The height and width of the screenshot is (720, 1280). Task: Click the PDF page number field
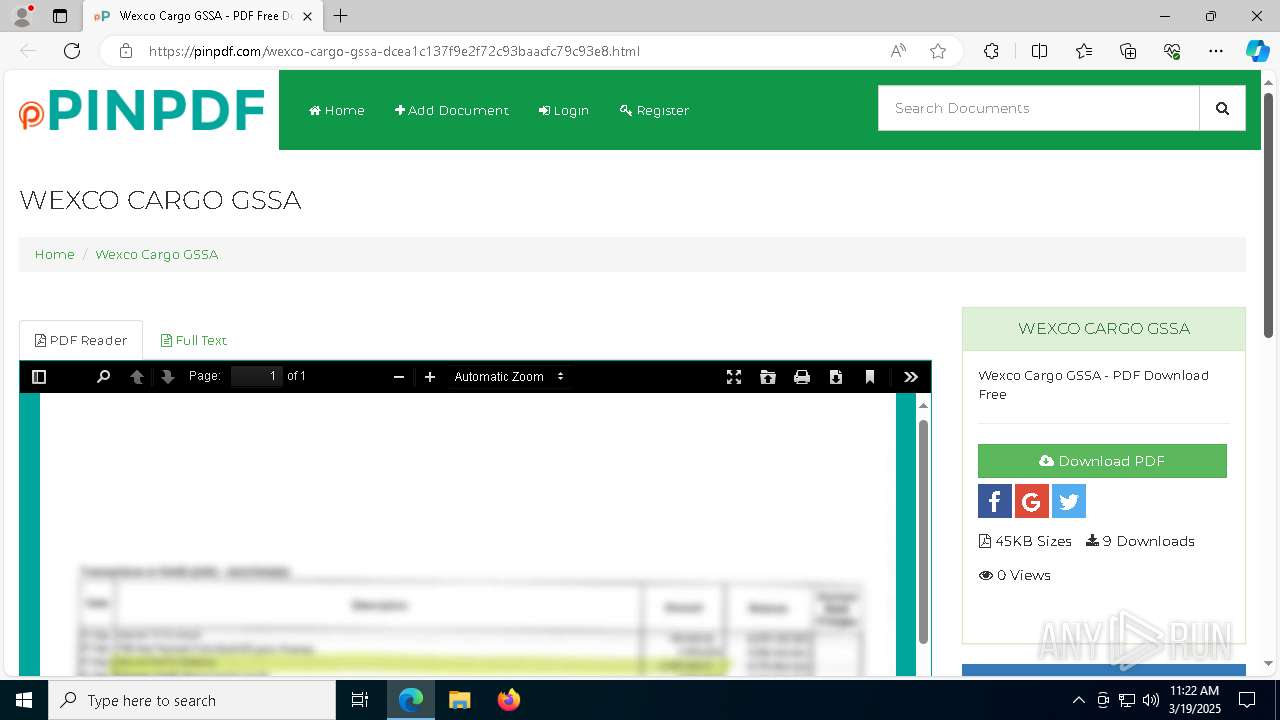tap(257, 376)
